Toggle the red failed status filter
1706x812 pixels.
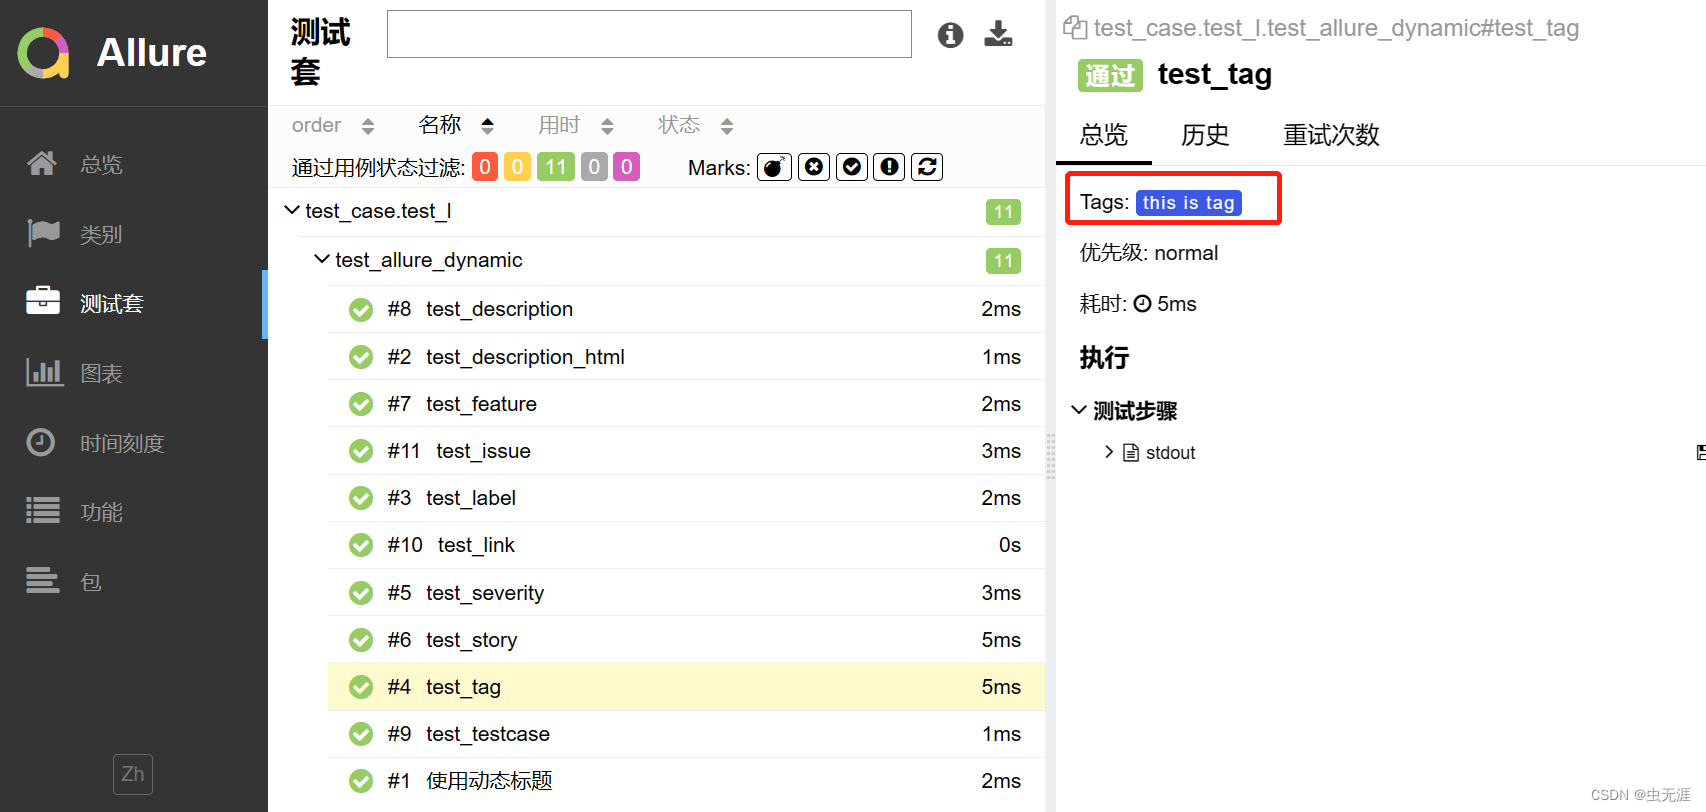(485, 167)
